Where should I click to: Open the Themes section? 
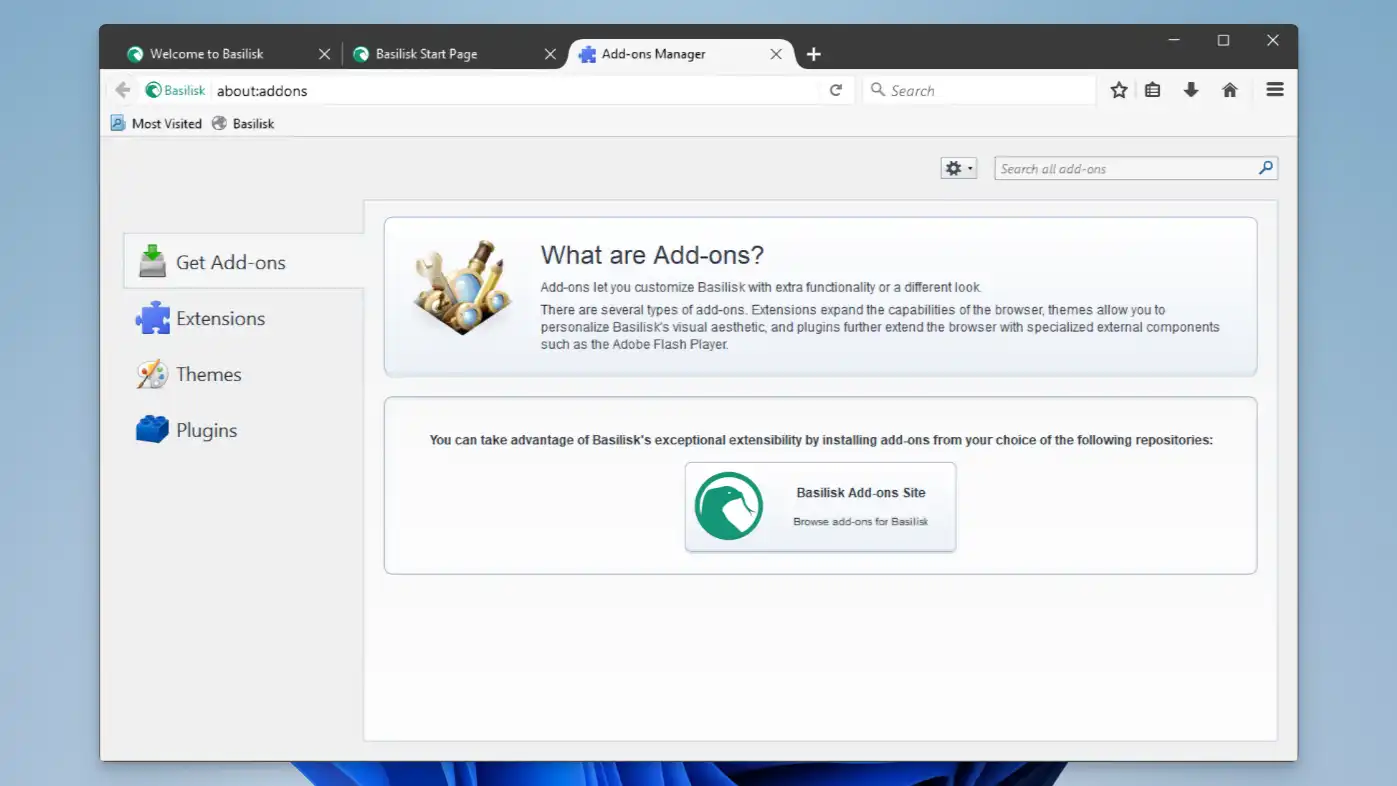pyautogui.click(x=208, y=374)
